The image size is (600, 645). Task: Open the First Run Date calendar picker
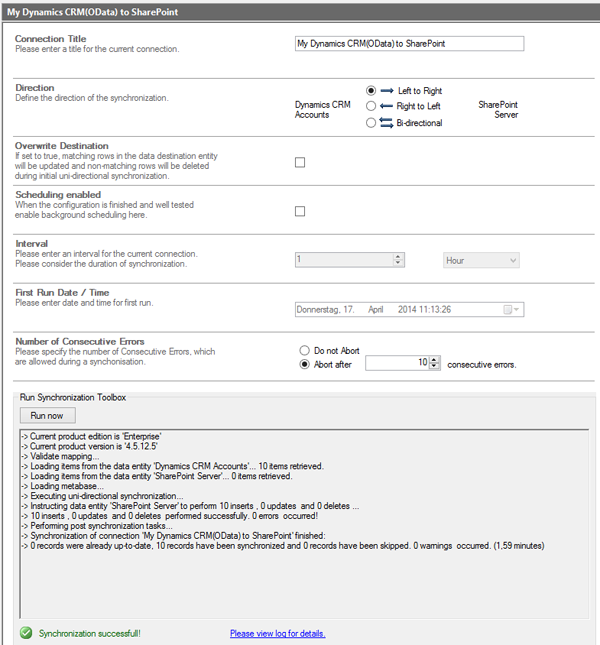[x=509, y=309]
